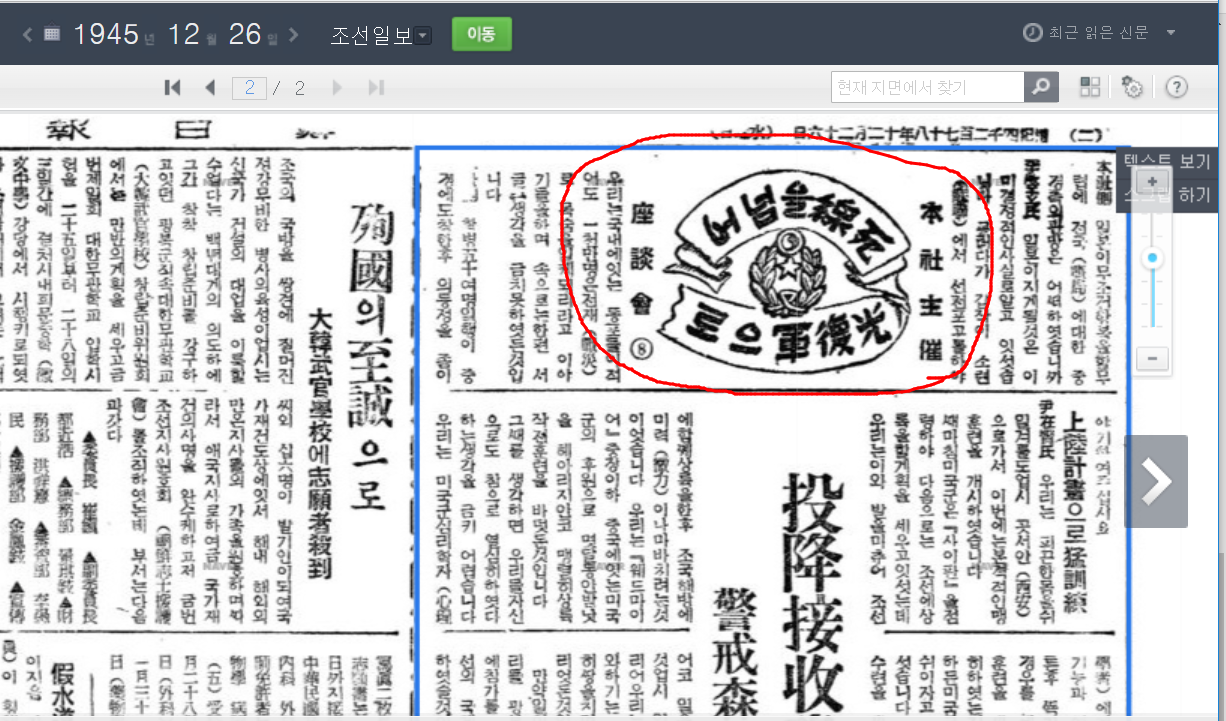The height and width of the screenshot is (721, 1226).
Task: Select the year 1945 field
Action: (106, 34)
